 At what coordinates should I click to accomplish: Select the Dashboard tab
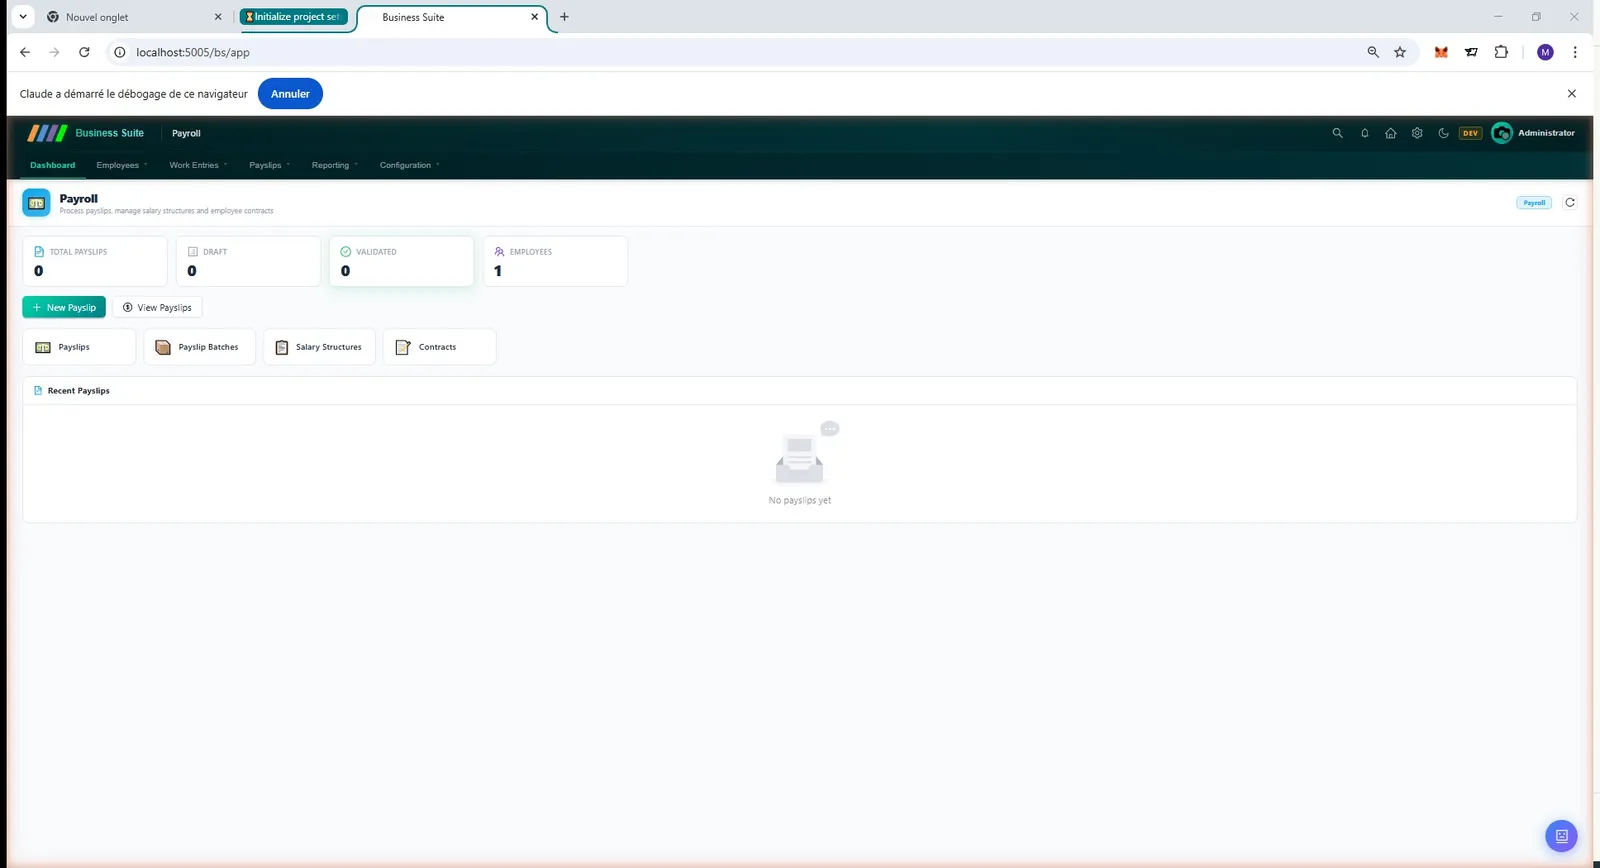pos(52,165)
